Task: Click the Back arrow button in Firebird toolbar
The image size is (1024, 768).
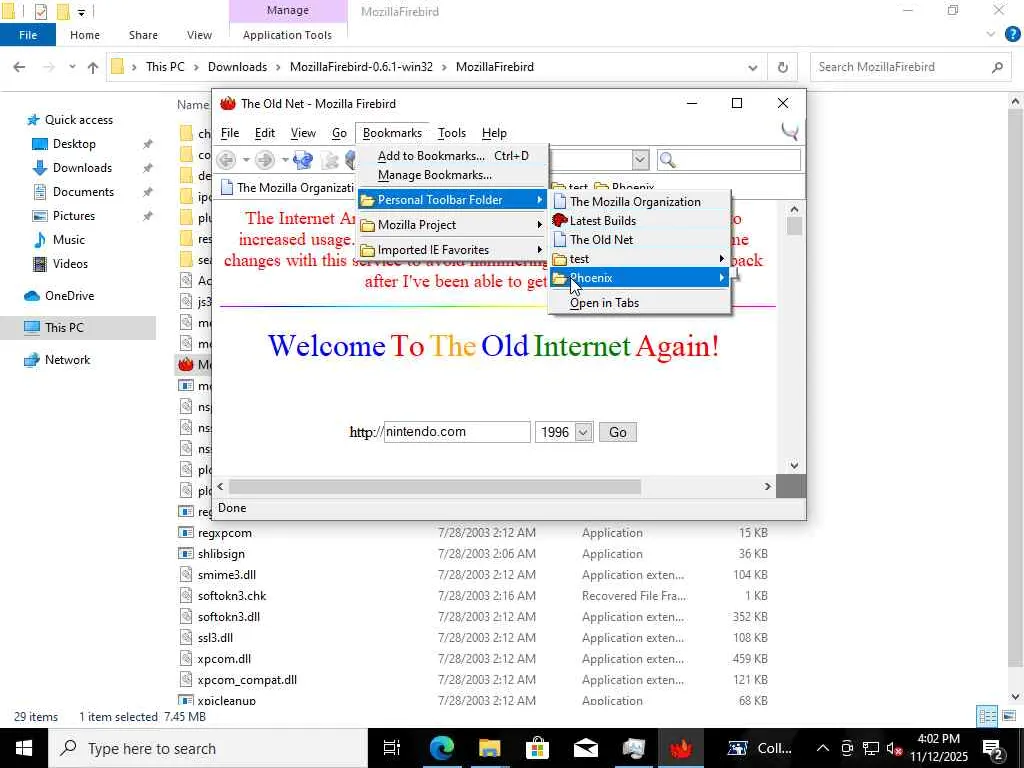Action: [x=226, y=159]
